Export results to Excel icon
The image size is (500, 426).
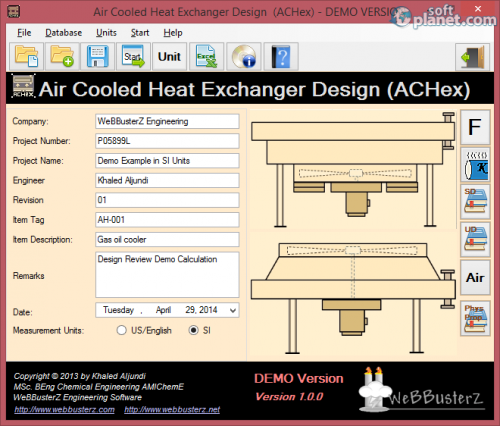pyautogui.click(x=206, y=56)
